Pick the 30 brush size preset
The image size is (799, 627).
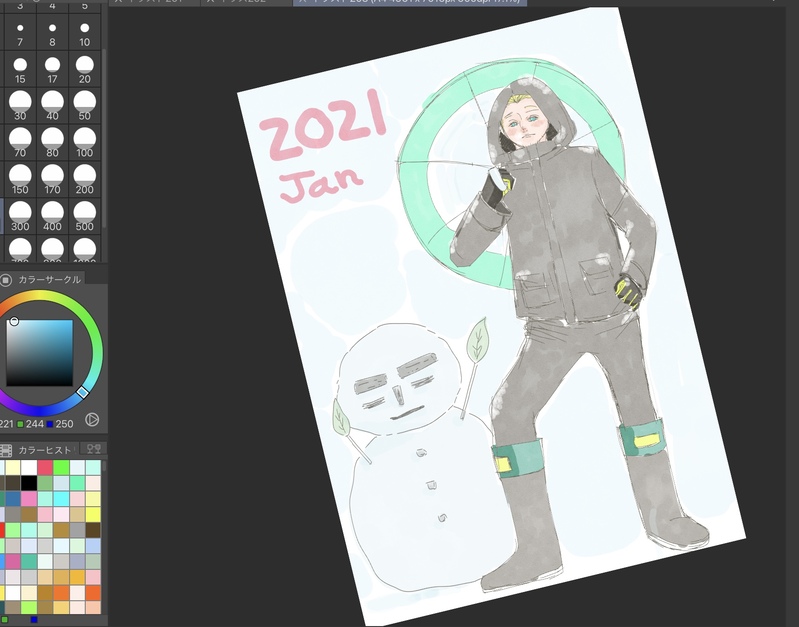(x=20, y=106)
